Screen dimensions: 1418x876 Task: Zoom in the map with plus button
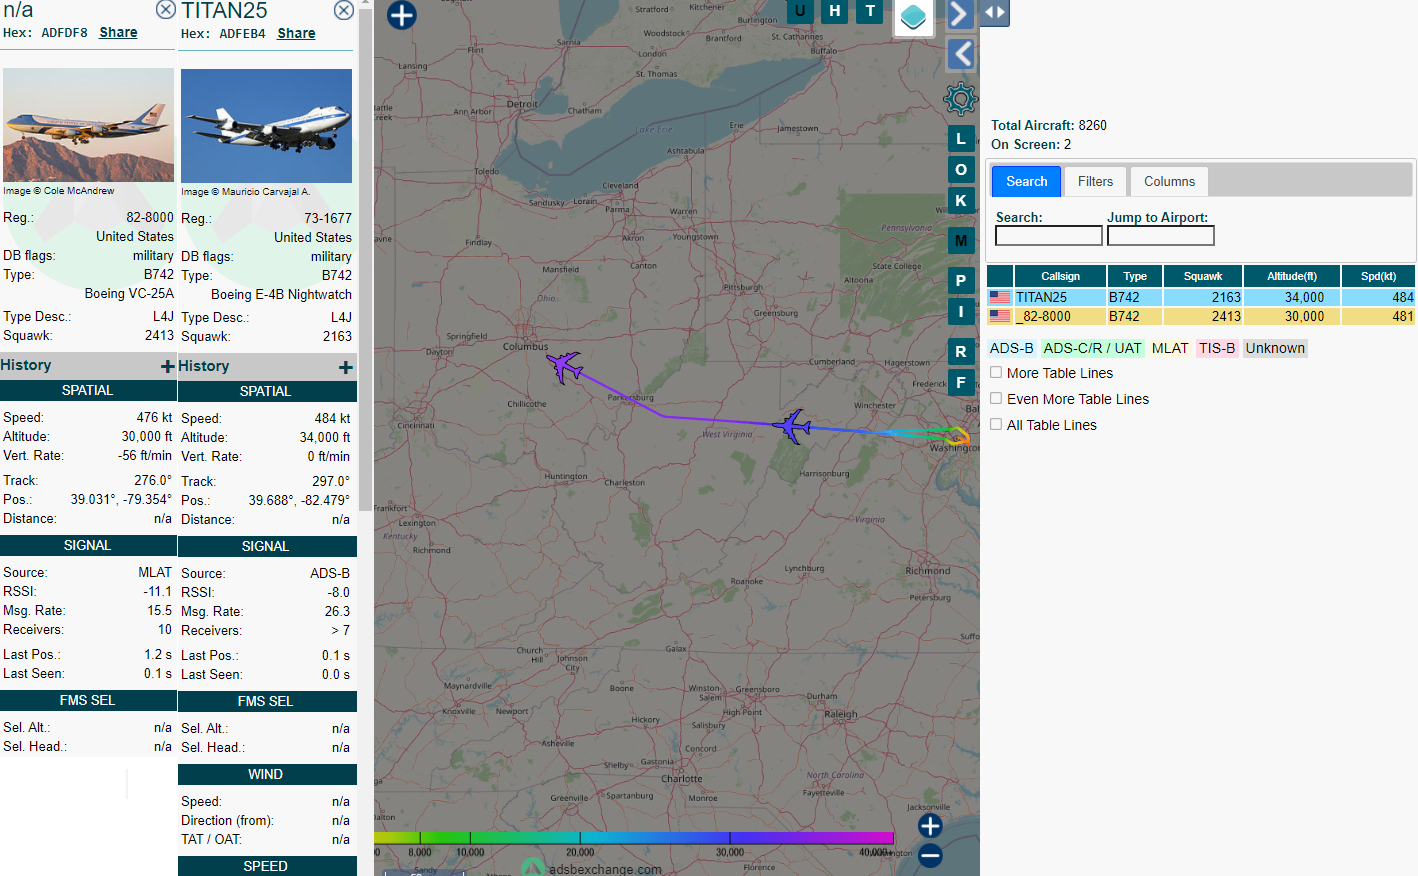930,825
